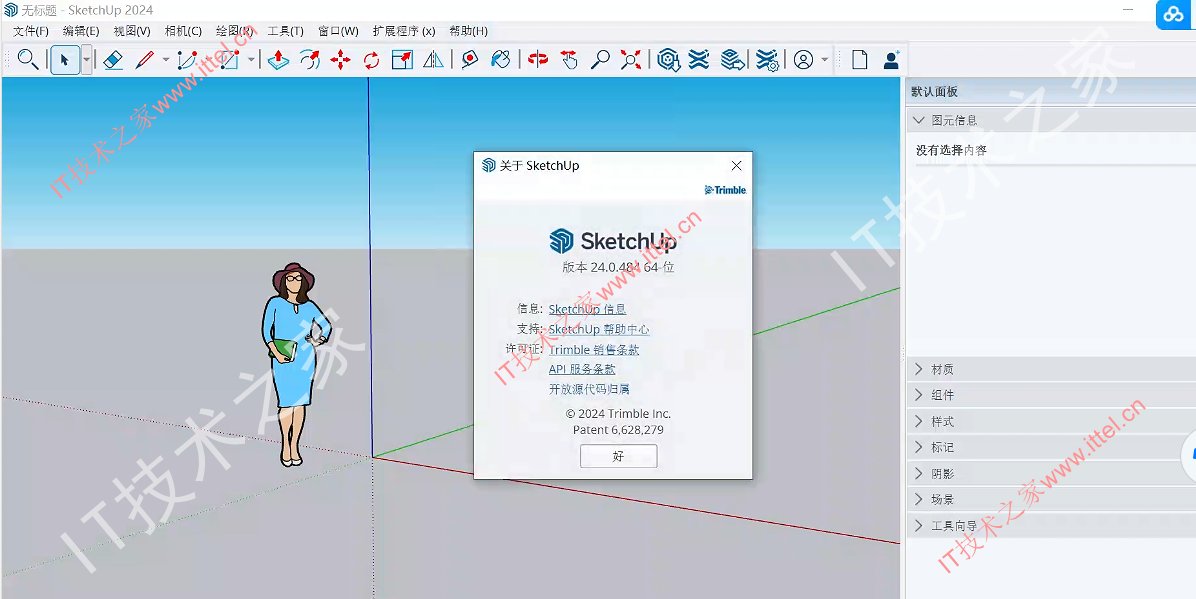1196x599 pixels.
Task: Pick the Eraser tool
Action: (x=113, y=60)
